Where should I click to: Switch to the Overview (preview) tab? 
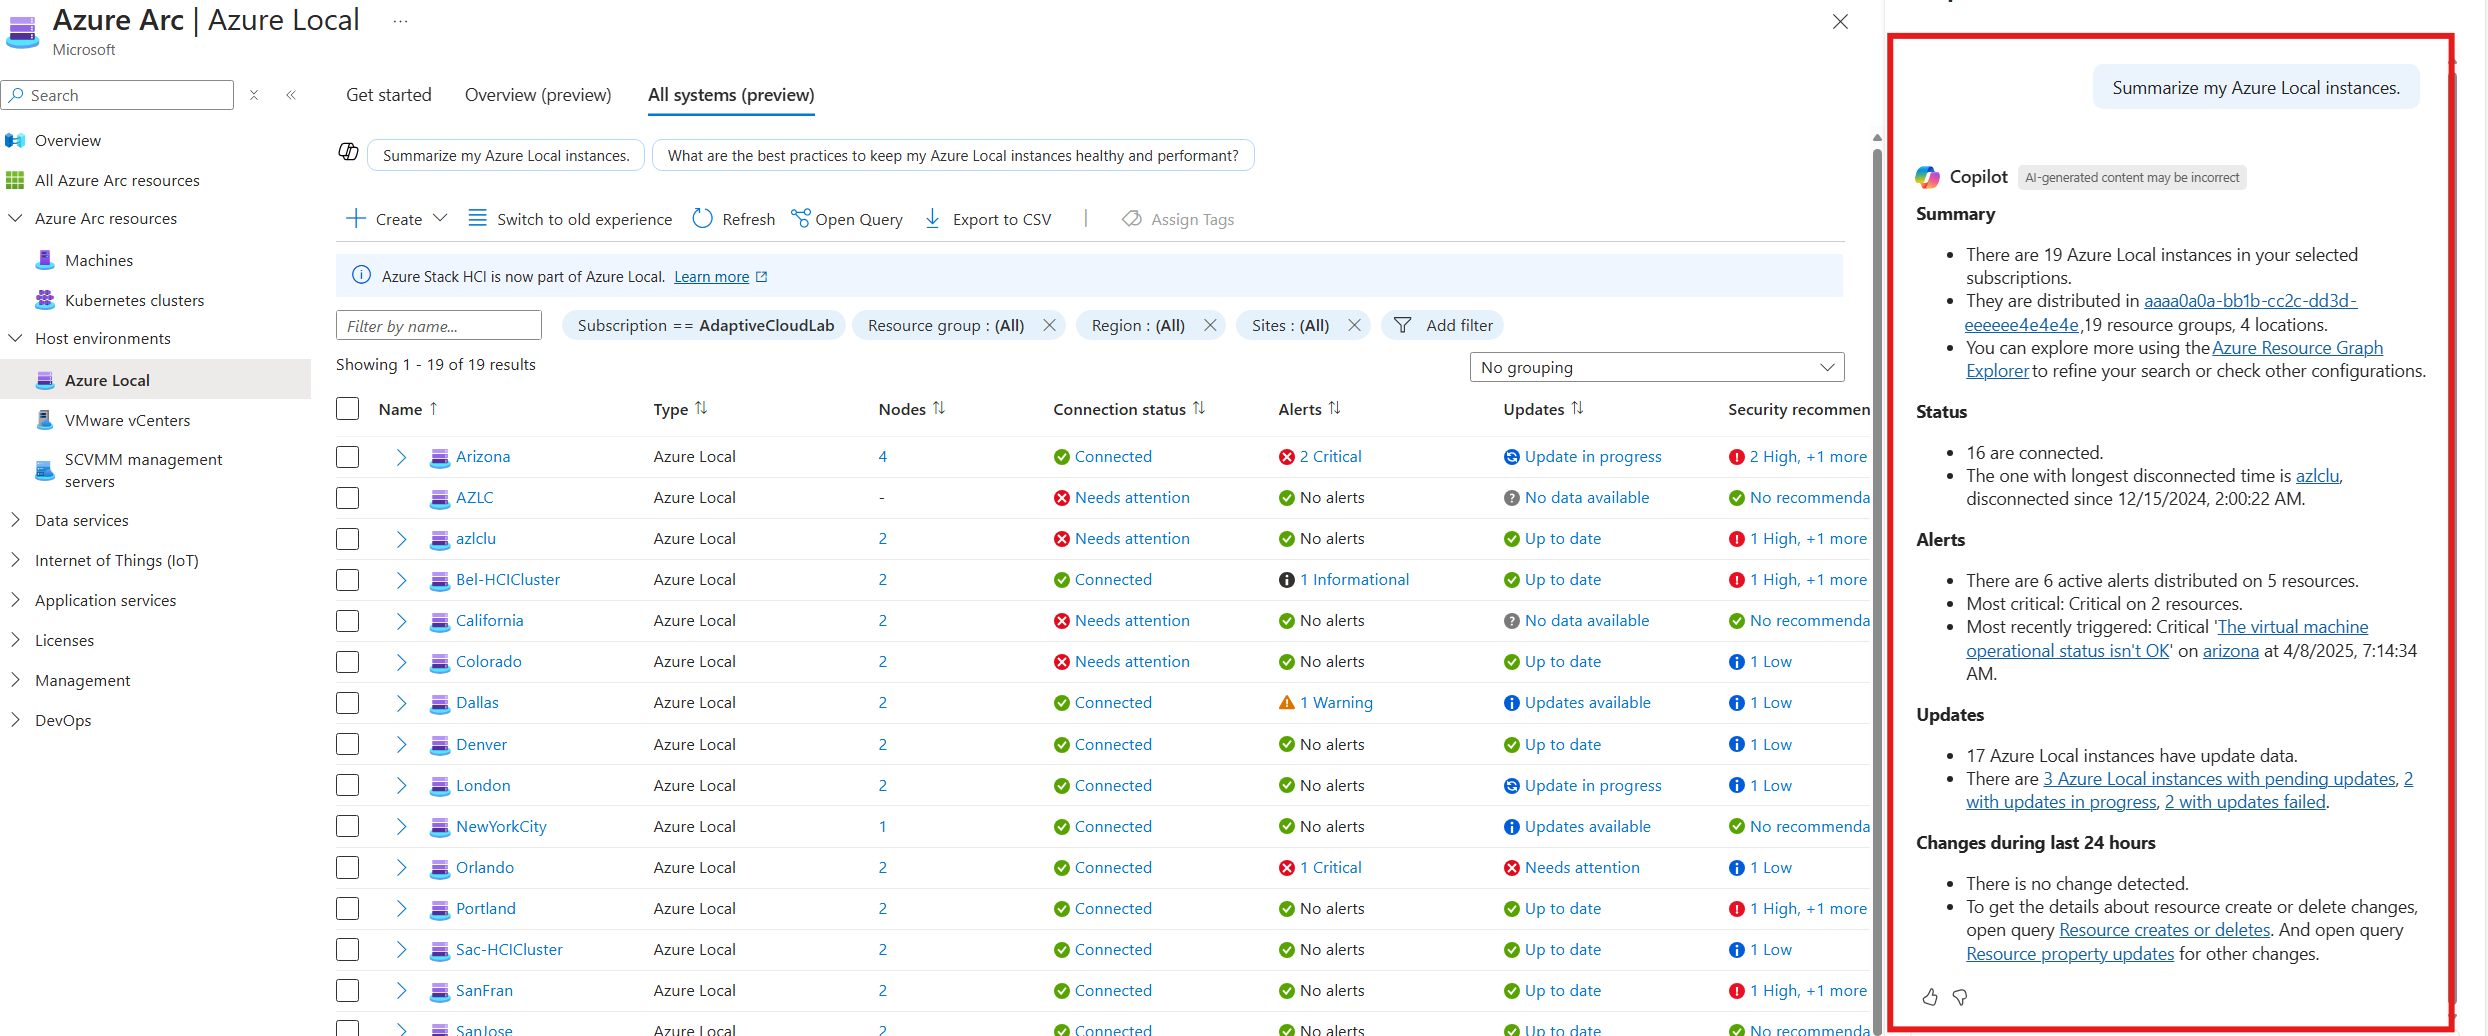(538, 95)
